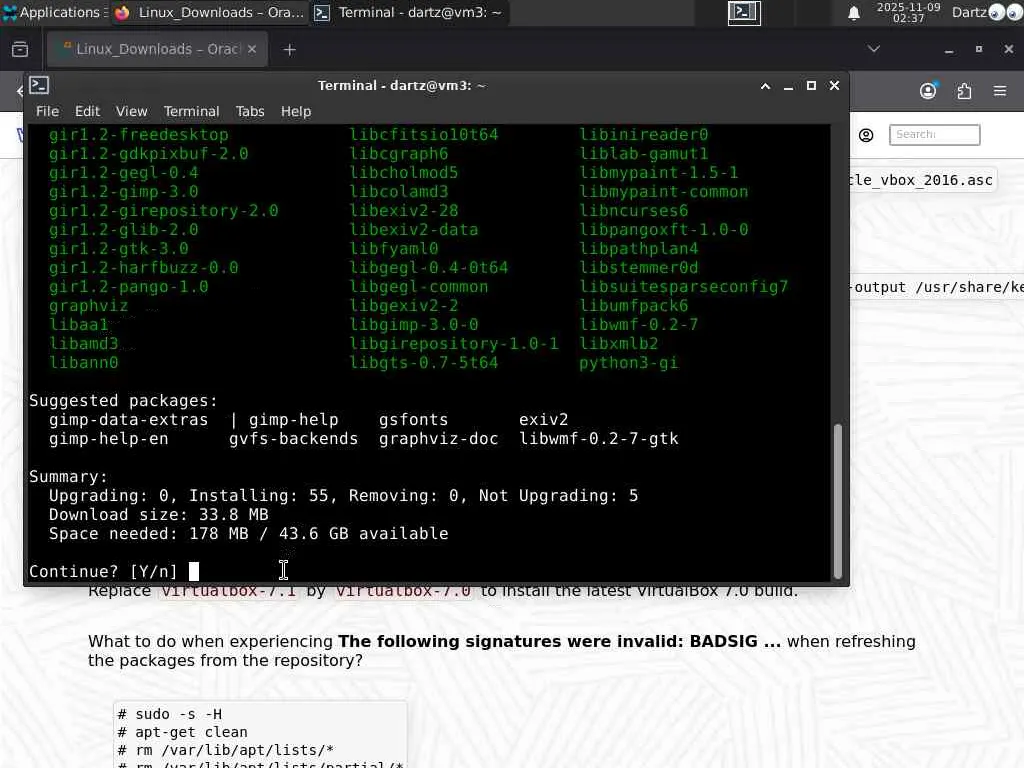The image size is (1024, 768).
Task: Click package name gir1.2-gimp-3.0
Action: pyautogui.click(x=123, y=191)
